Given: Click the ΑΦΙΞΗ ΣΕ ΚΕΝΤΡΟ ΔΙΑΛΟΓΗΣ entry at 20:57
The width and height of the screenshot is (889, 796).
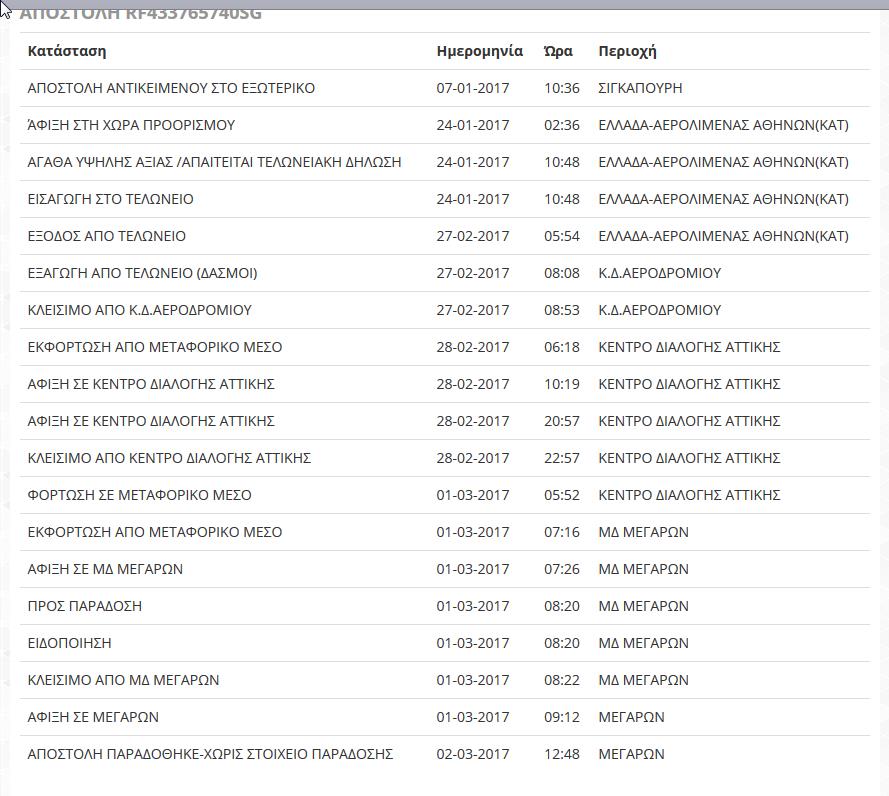Looking at the screenshot, I should [151, 421].
